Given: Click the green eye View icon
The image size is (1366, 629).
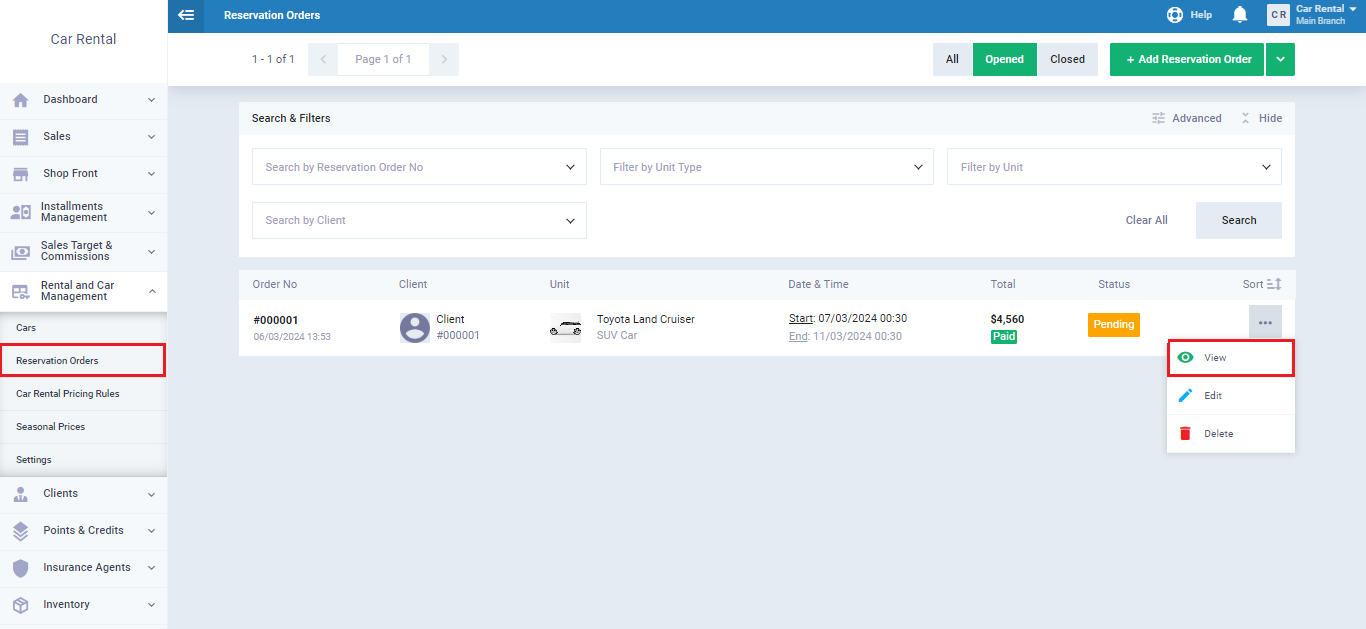Looking at the screenshot, I should coord(1186,357).
